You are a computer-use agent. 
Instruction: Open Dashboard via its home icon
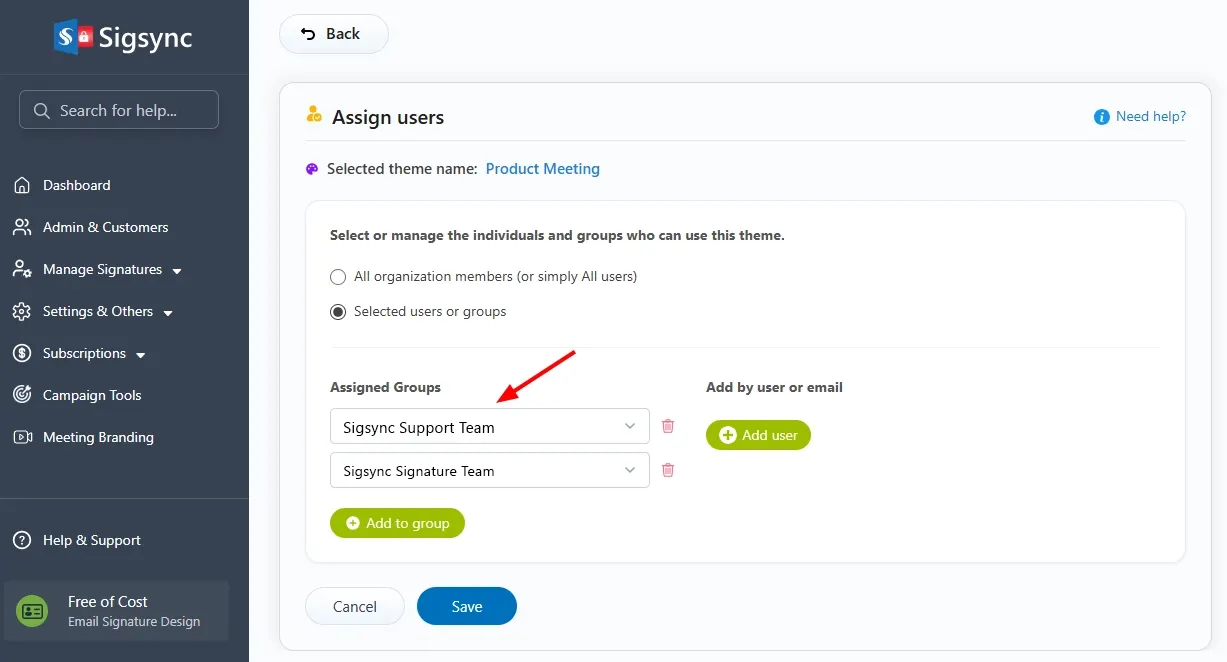22,185
